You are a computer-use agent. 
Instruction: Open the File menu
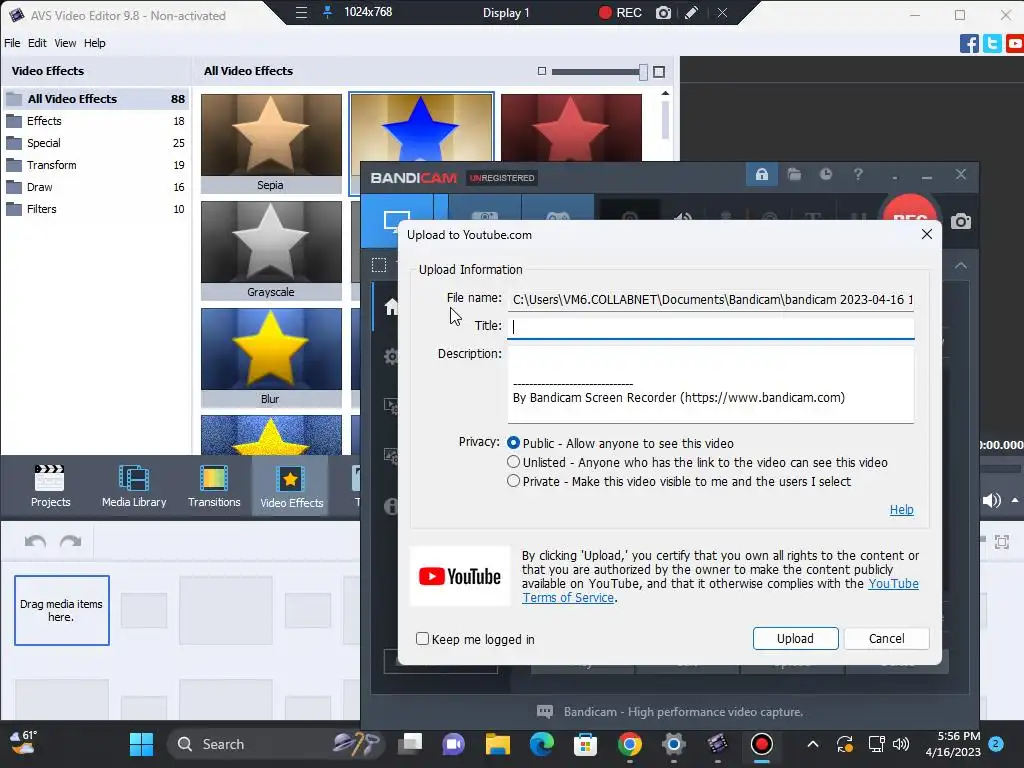point(12,43)
